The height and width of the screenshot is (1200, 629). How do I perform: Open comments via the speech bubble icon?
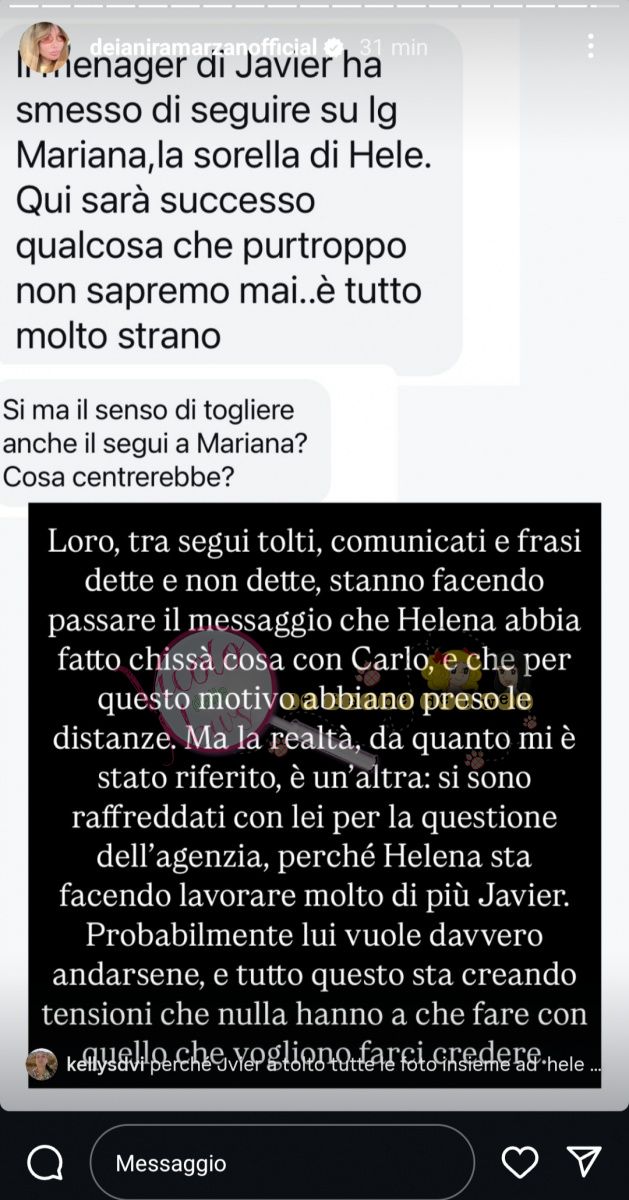[x=45, y=1163]
